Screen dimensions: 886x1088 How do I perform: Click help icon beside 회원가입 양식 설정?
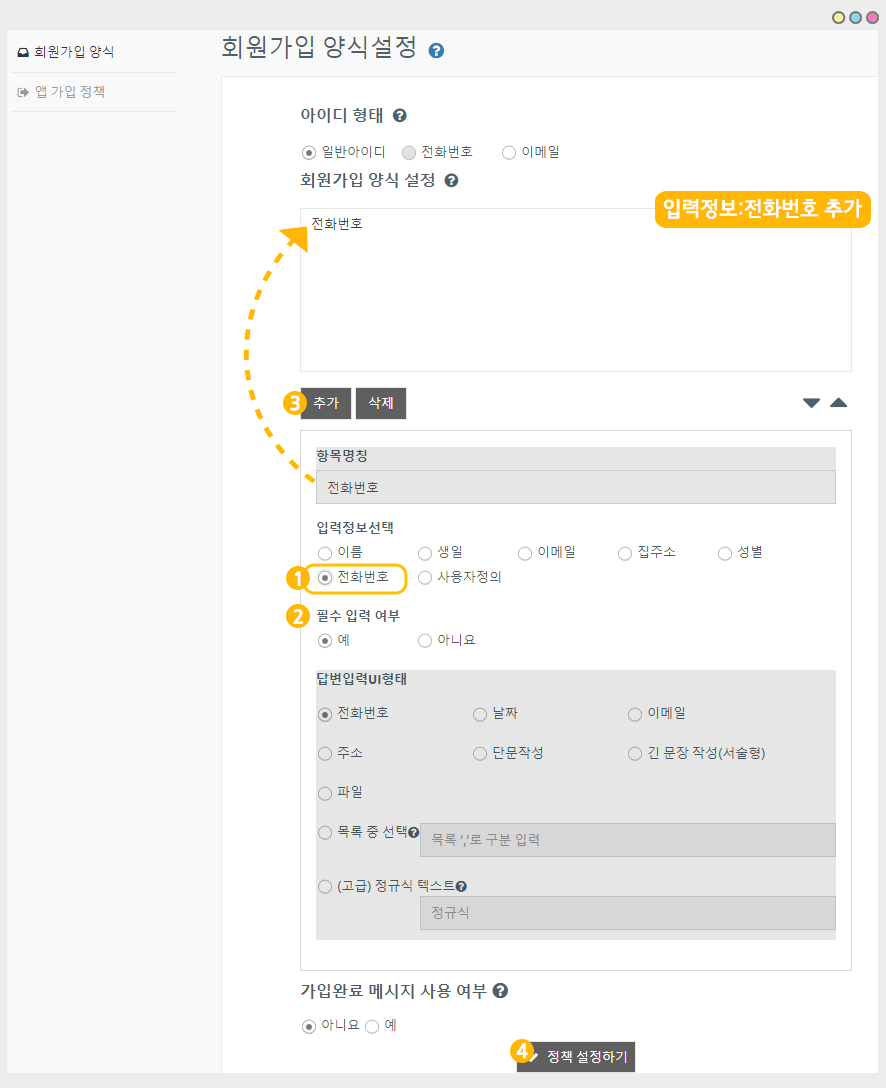[451, 181]
